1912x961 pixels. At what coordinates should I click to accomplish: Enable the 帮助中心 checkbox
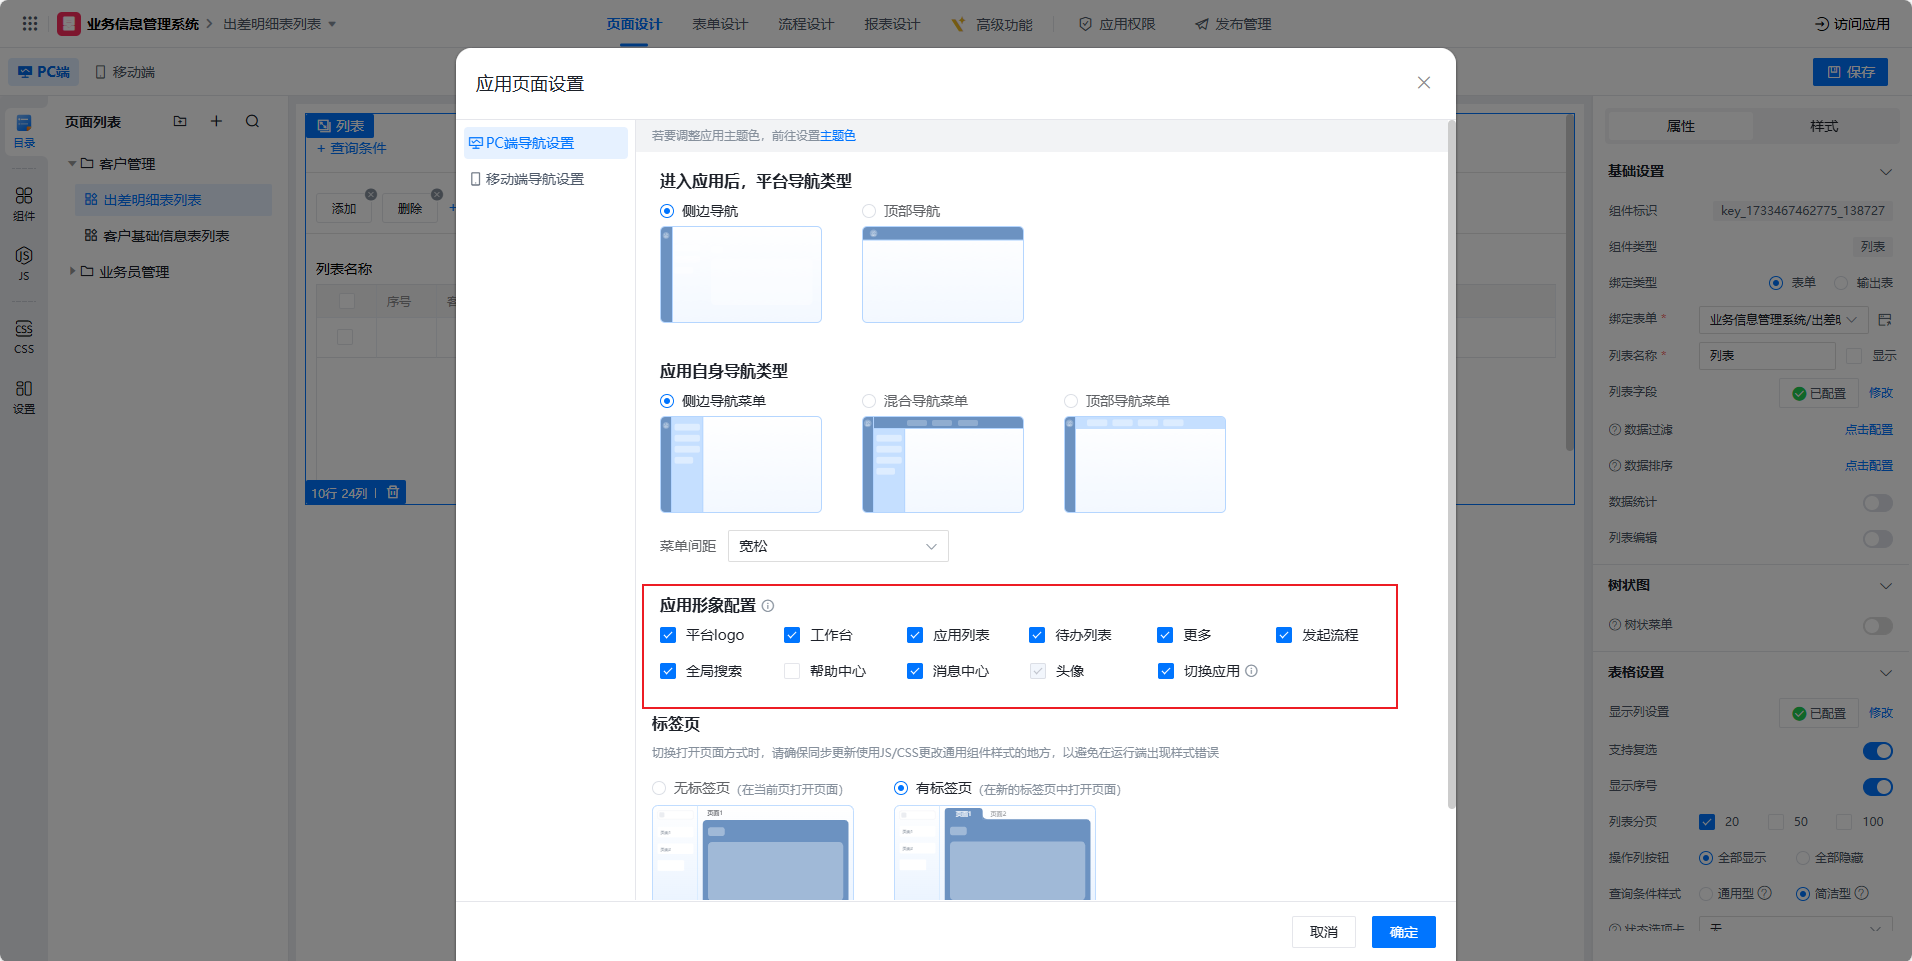(792, 671)
